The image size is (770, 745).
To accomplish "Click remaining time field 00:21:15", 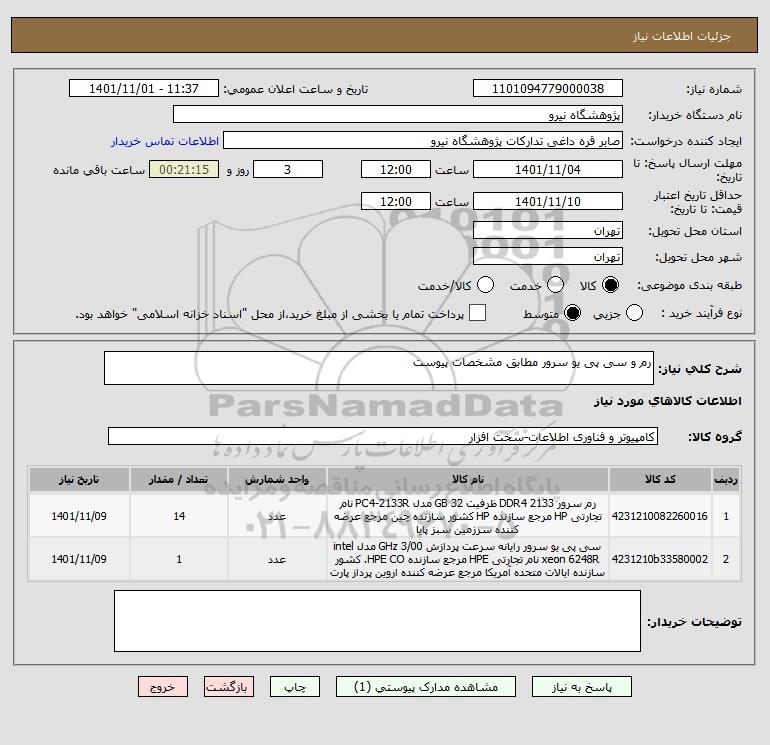I will 184,170.
